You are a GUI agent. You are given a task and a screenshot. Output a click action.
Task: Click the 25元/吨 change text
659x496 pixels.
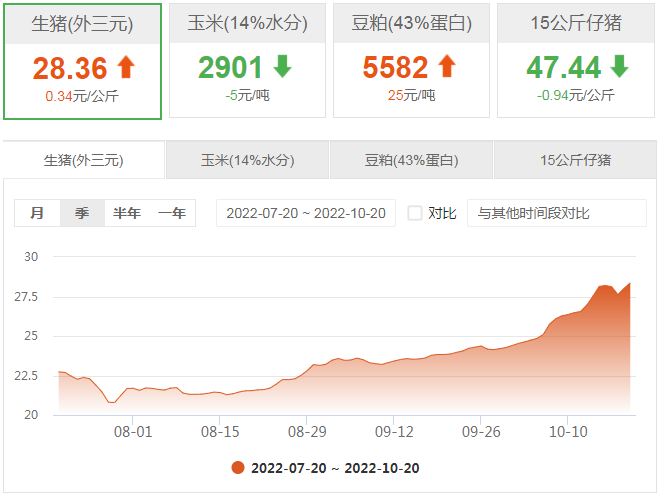point(411,95)
